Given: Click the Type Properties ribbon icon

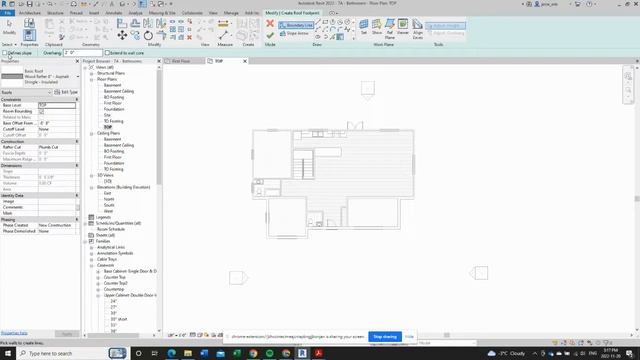Looking at the screenshot, I should coord(29,23).
